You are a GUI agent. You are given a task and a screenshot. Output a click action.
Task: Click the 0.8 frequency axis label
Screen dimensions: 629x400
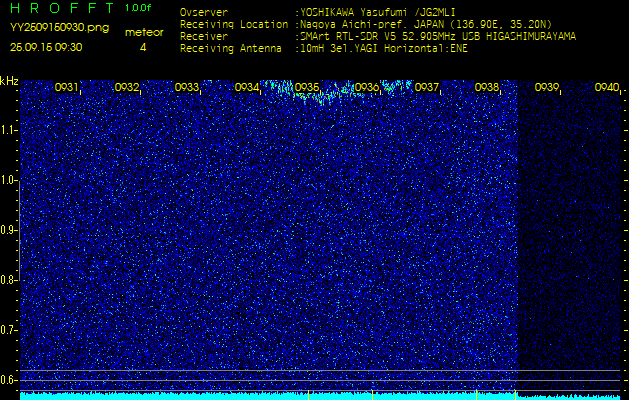(x=8, y=280)
